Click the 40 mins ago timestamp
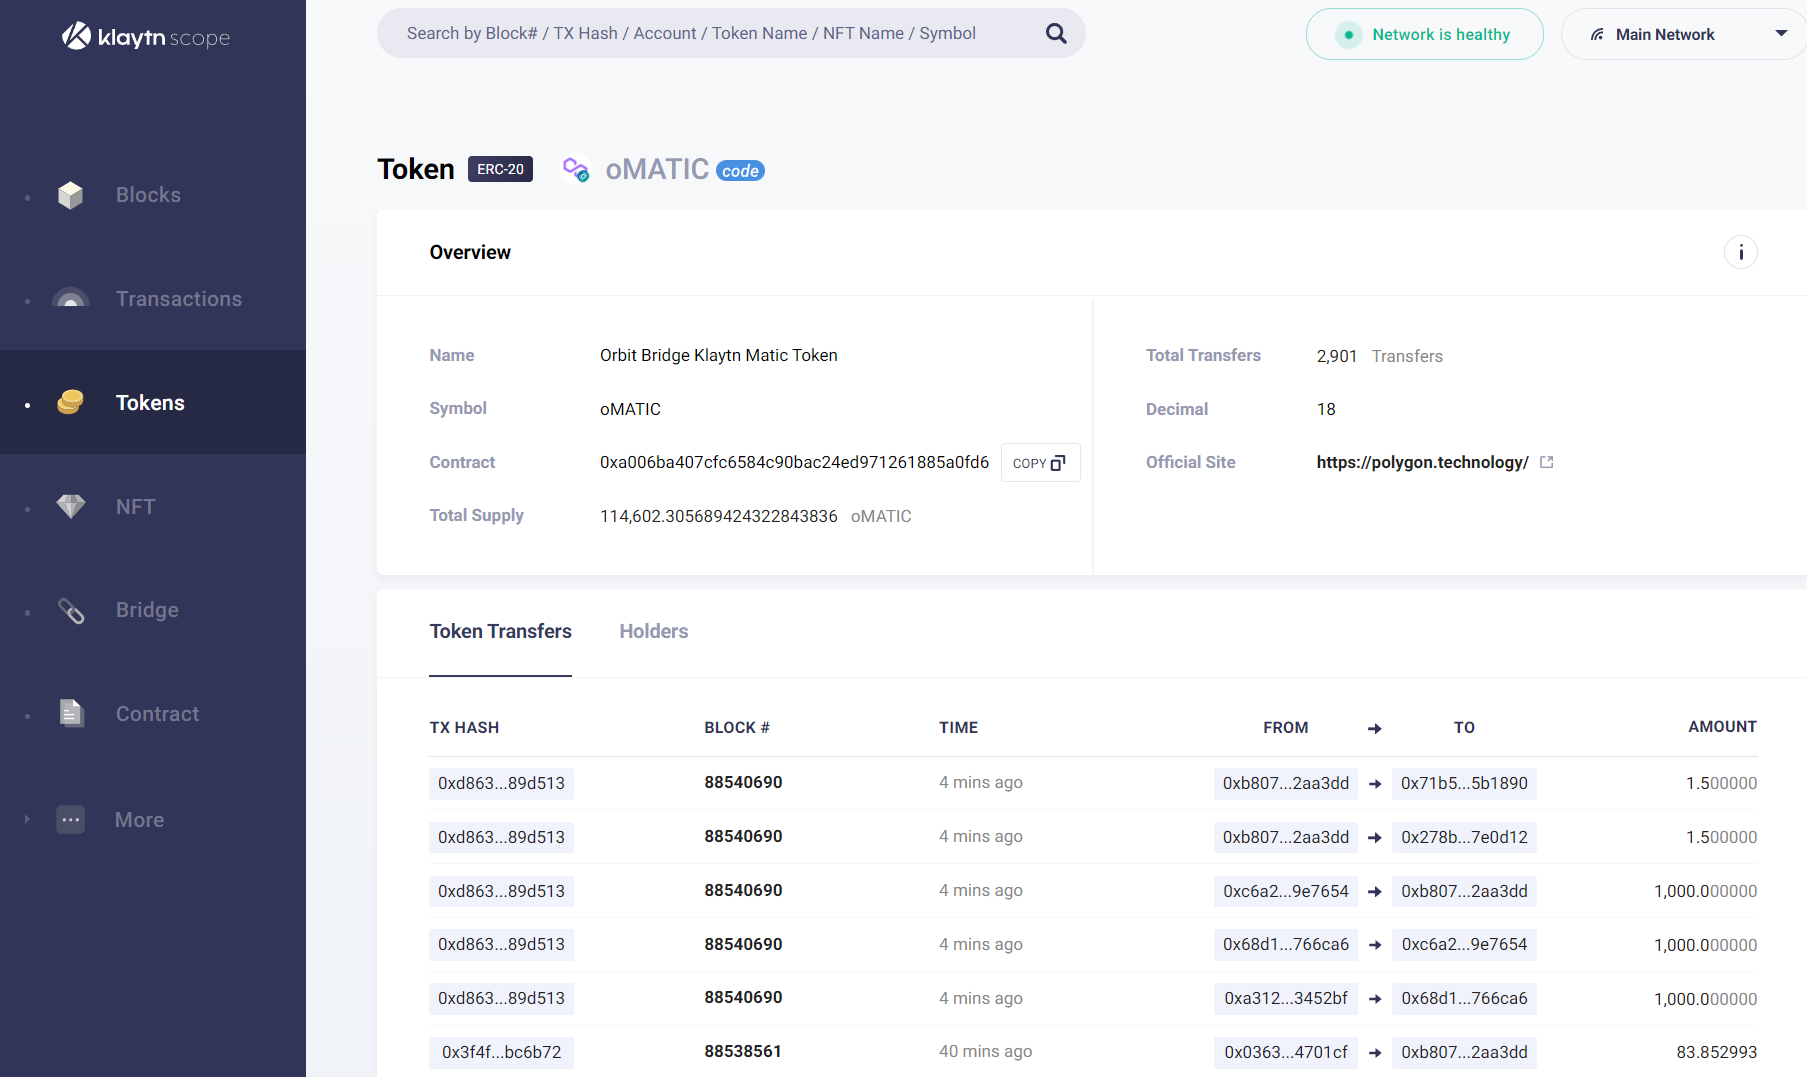Screen dimensions: 1807x1077 (985, 1051)
